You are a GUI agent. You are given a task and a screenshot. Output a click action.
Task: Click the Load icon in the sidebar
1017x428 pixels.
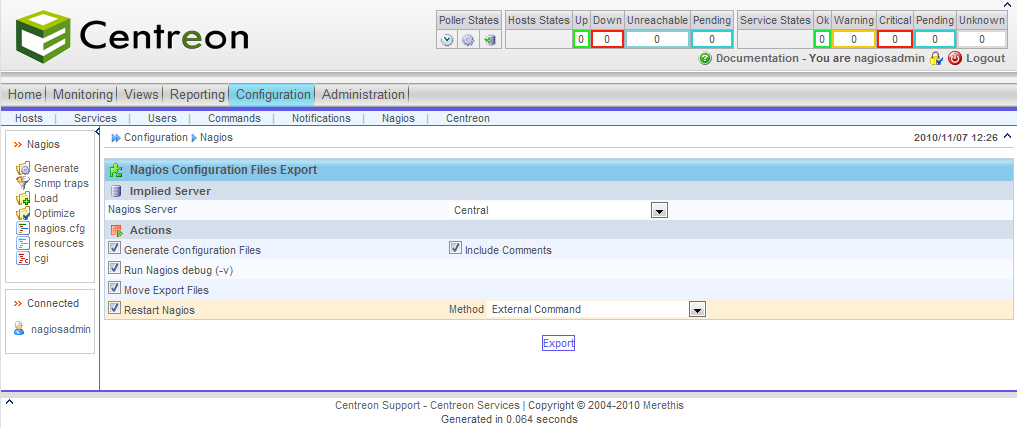coord(23,198)
